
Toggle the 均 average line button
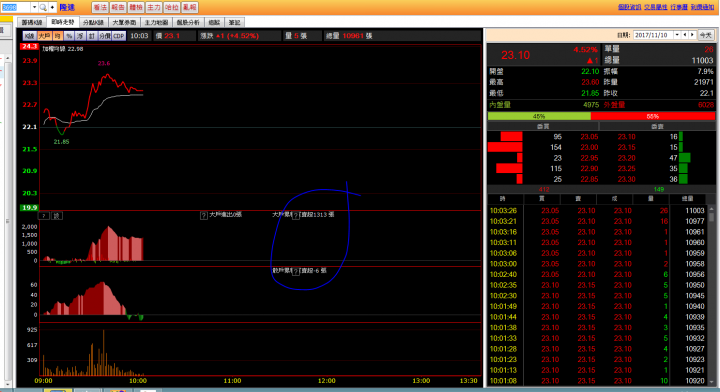click(57, 36)
